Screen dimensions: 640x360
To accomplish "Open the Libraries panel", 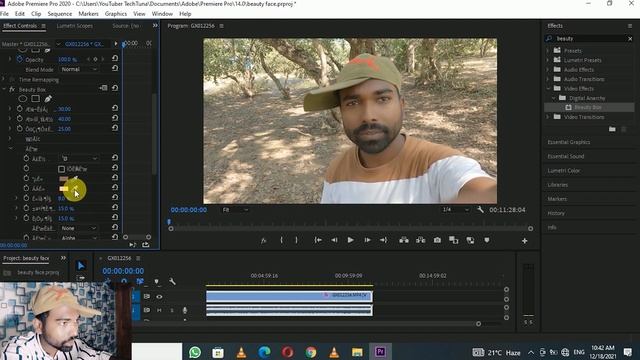I will tap(558, 185).
